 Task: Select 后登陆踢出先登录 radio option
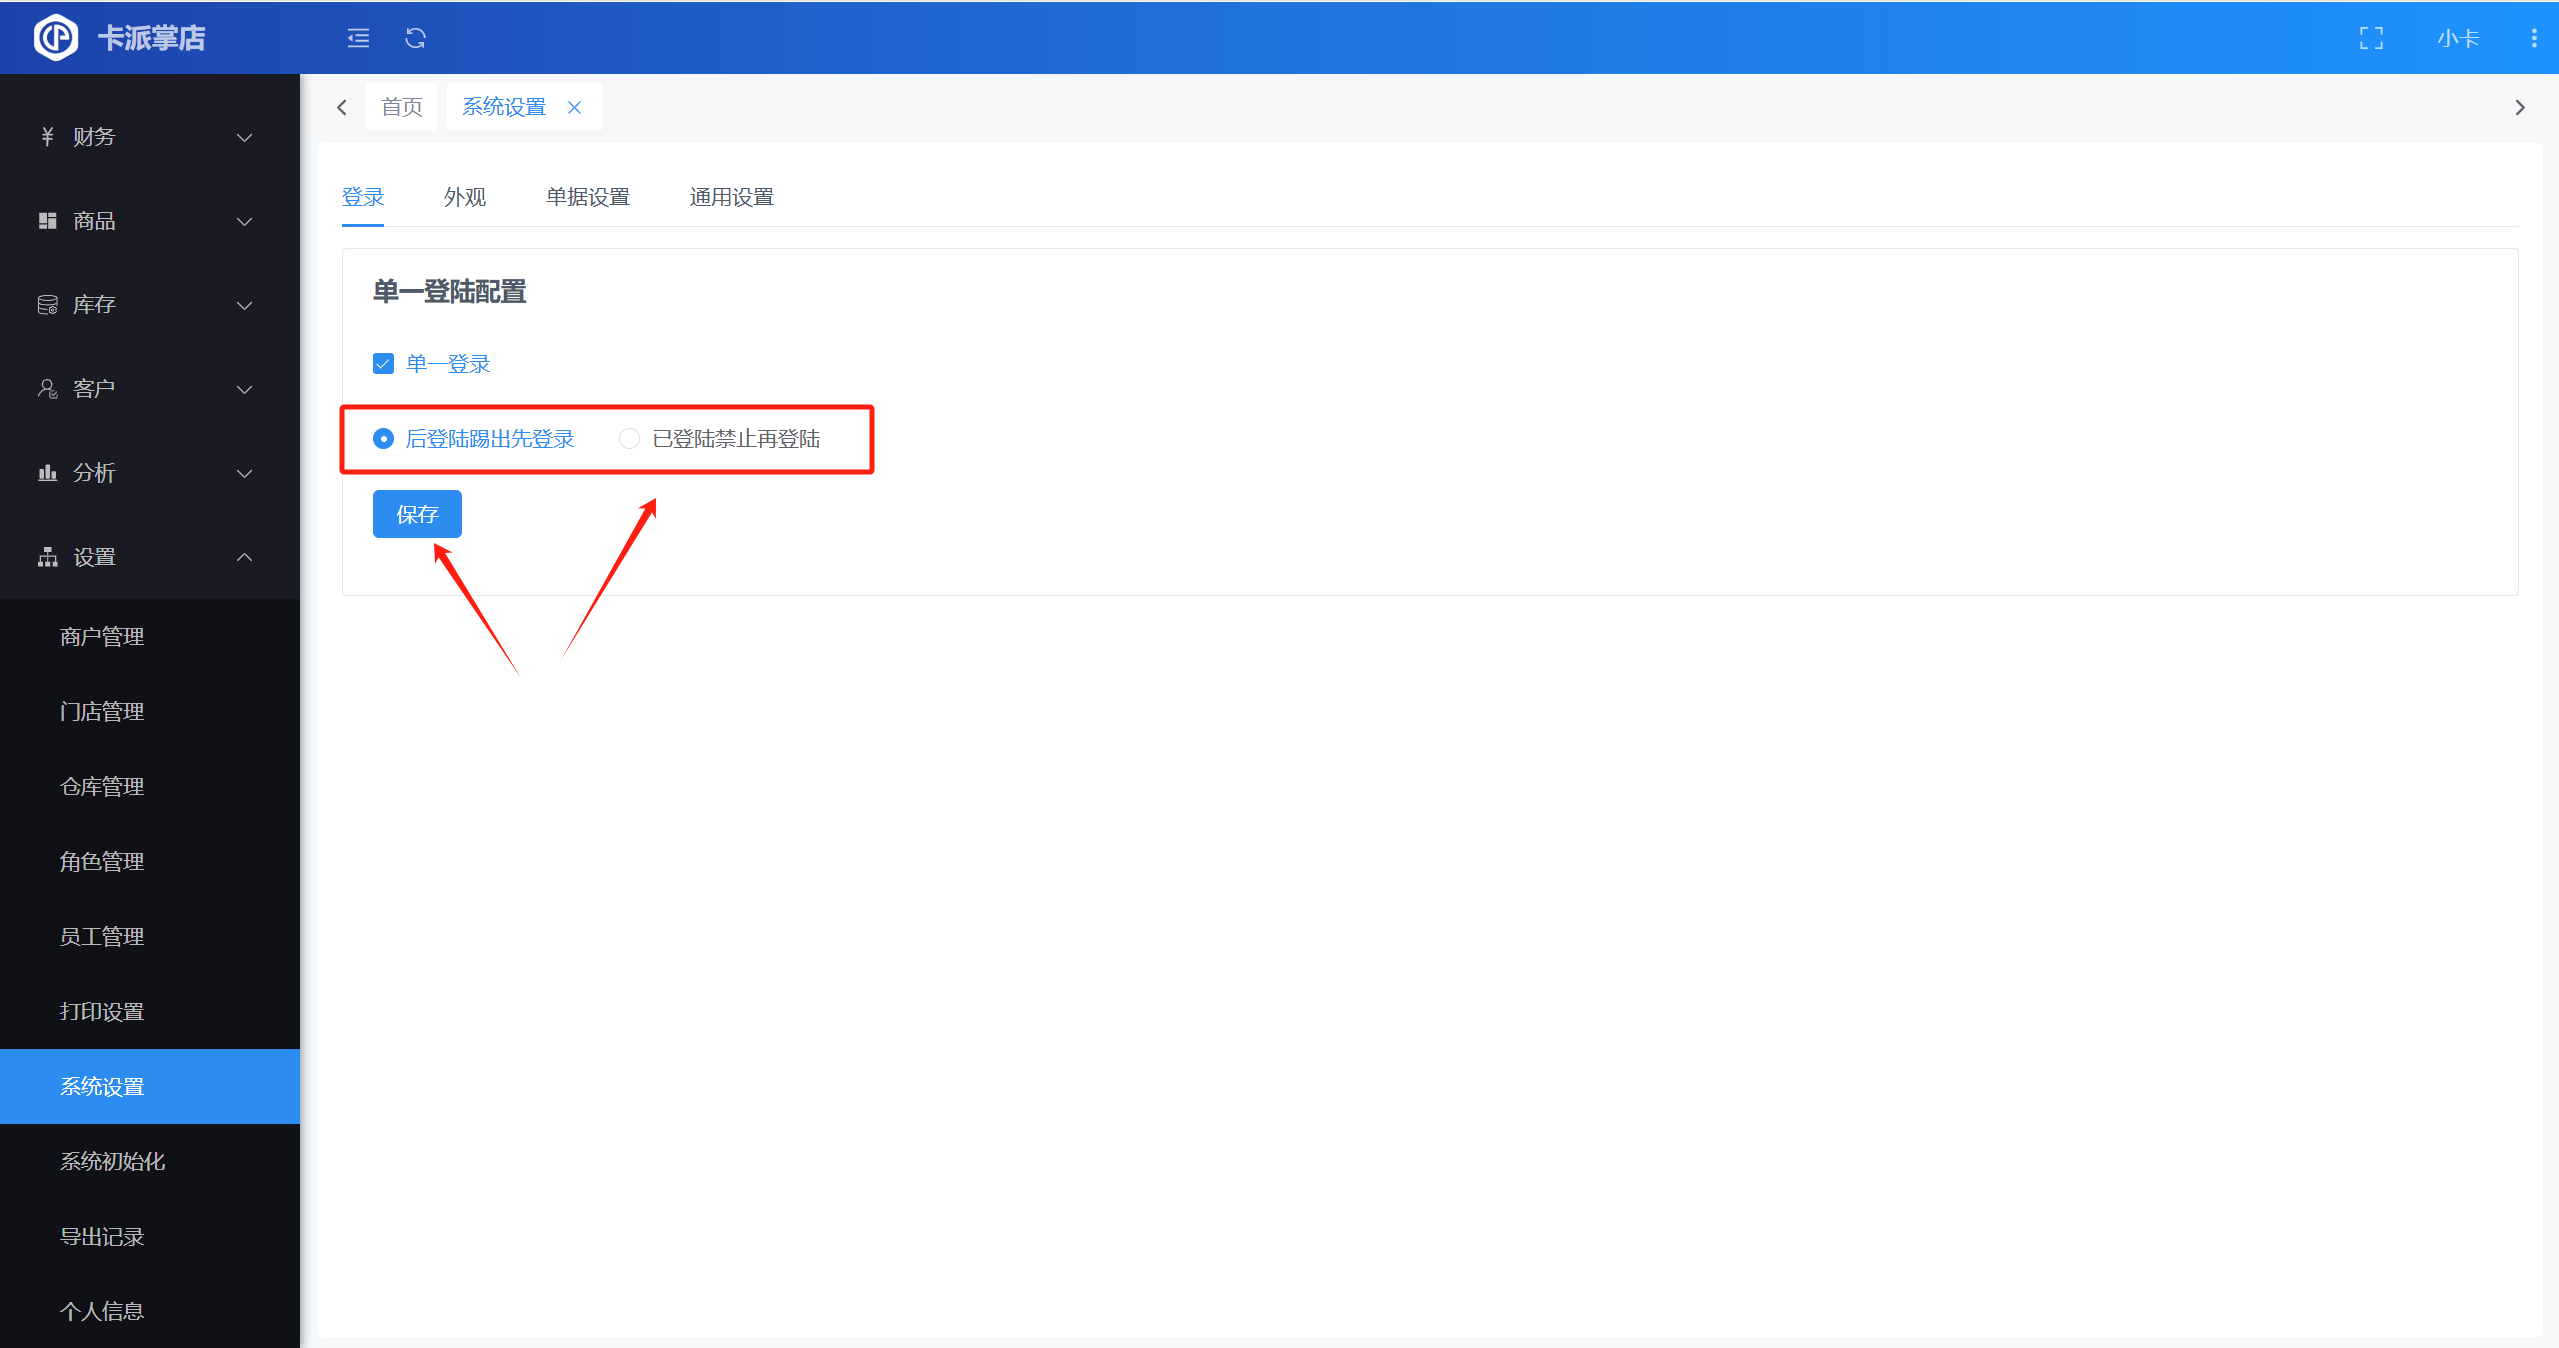(383, 439)
